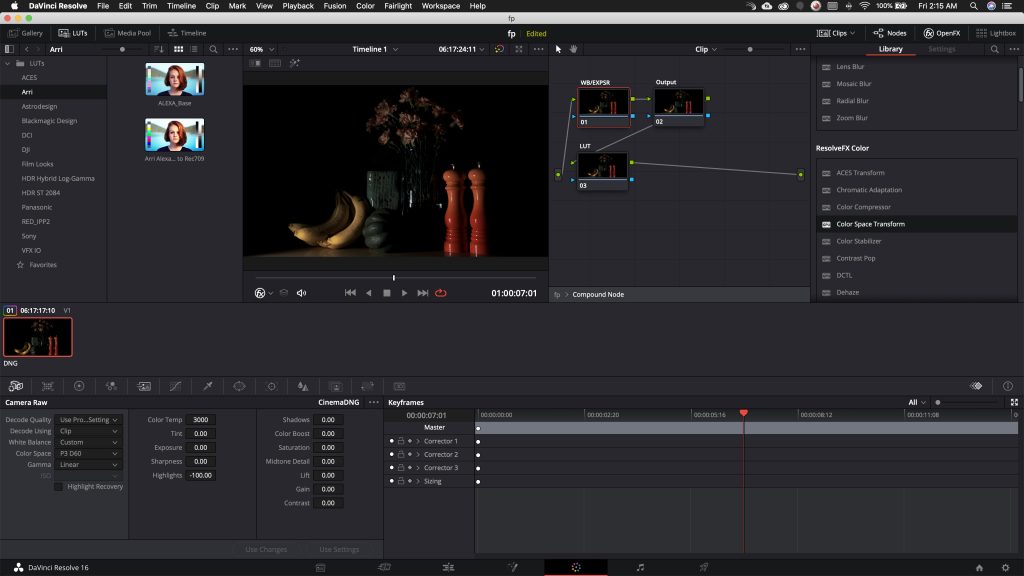
Task: Toggle loop playback in viewer
Action: (441, 293)
